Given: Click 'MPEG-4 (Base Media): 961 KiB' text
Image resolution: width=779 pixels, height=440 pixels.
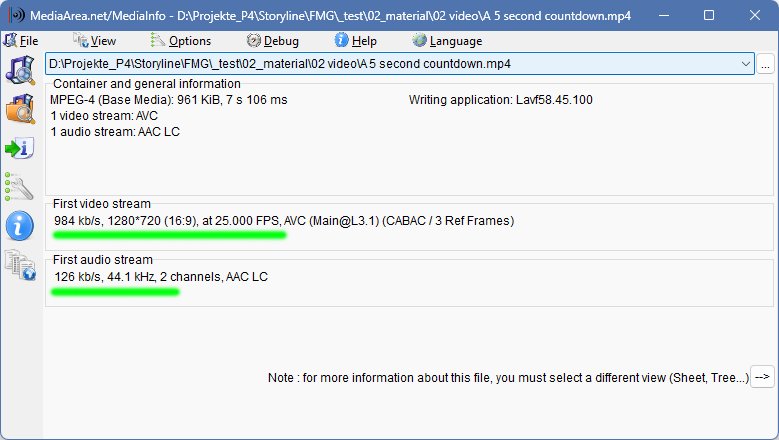Looking at the screenshot, I should 135,100.
